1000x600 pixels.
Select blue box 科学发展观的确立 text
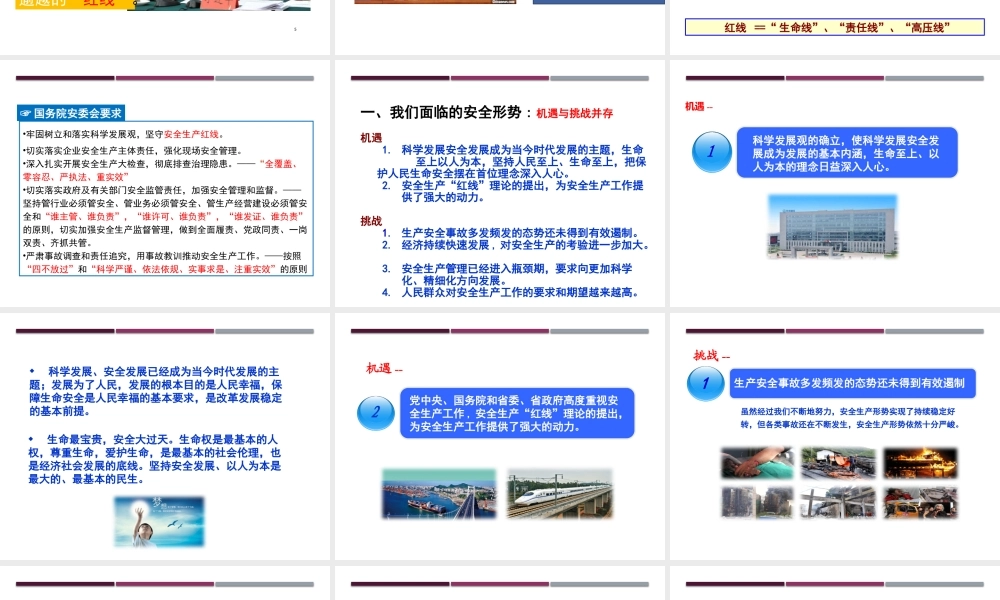pyautogui.click(x=847, y=153)
